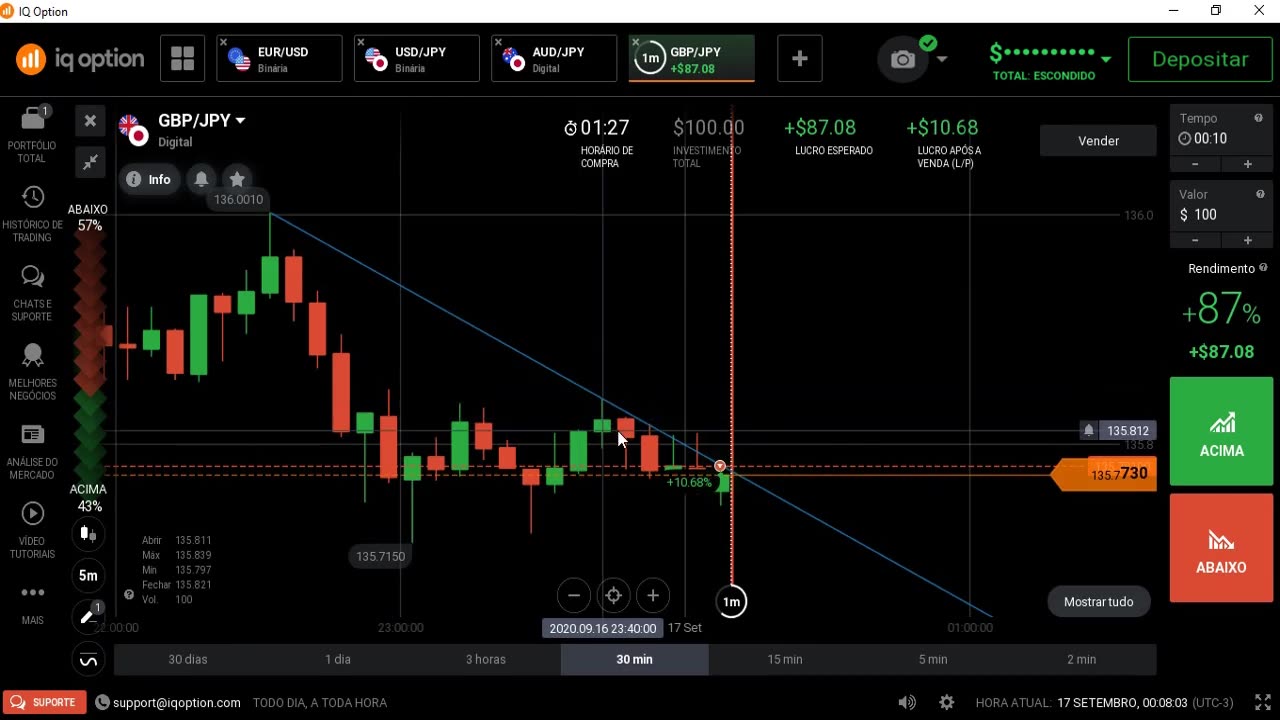Open the Info button for GBP/JPY
Screen dimensions: 1280x720
coord(149,179)
